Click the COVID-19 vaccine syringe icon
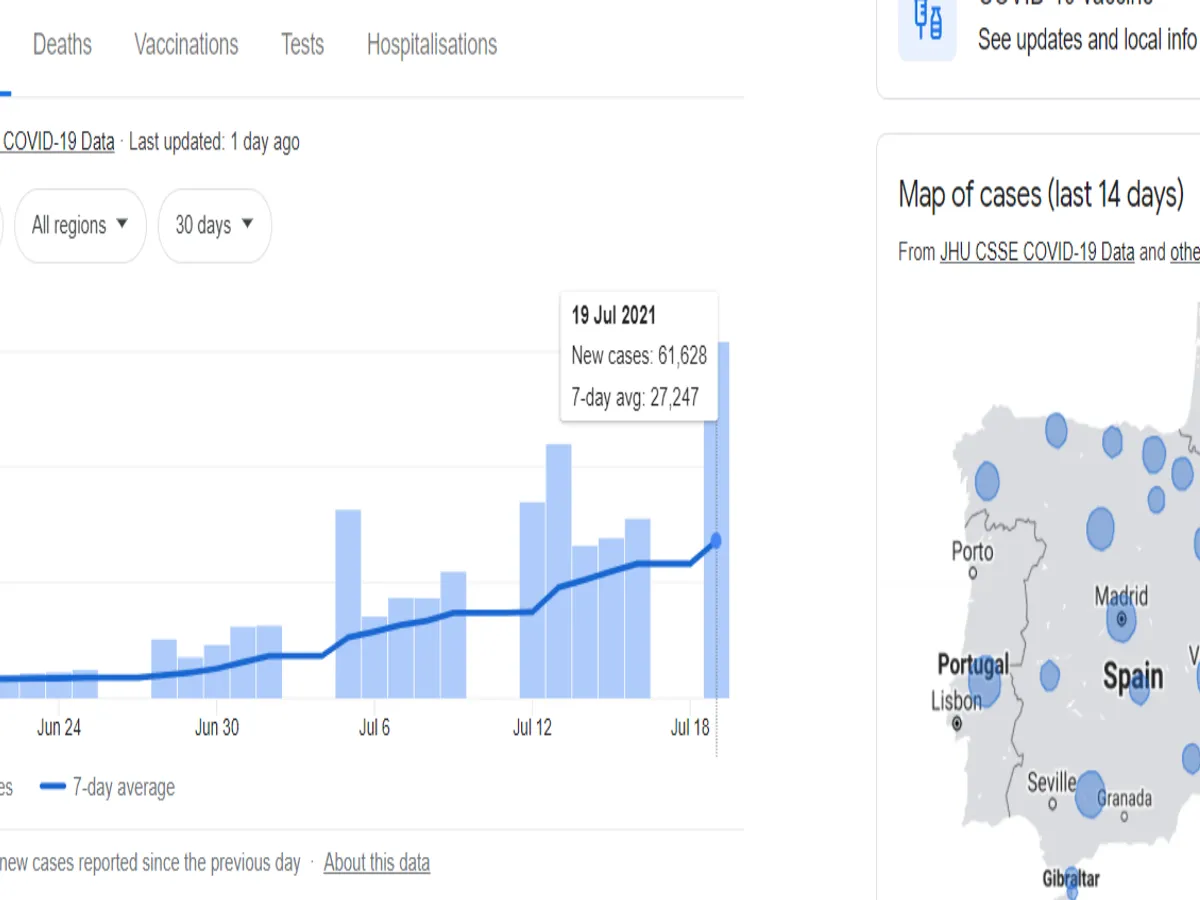 (x=928, y=22)
